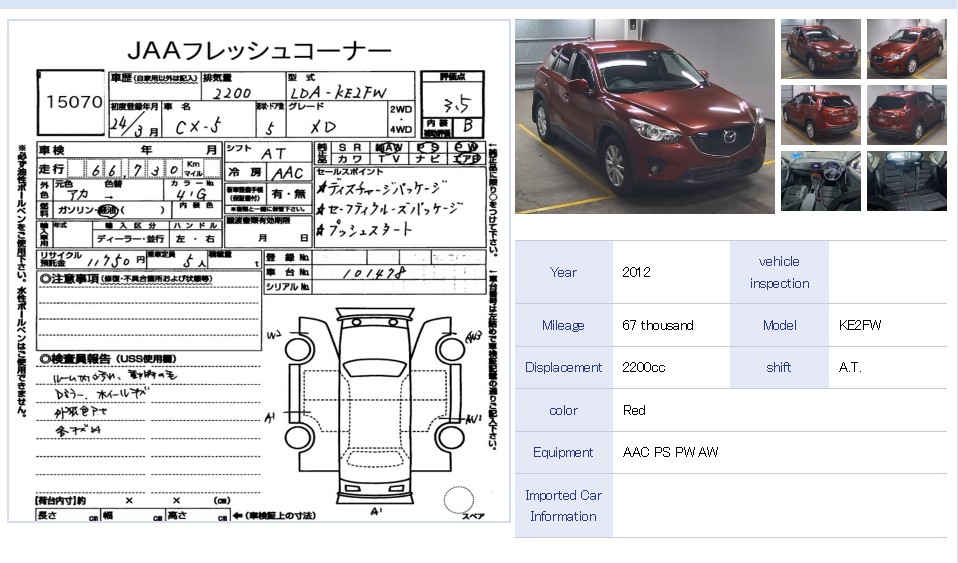Open the dashboard interior thumbnail
Image resolution: width=958 pixels, height=563 pixels.
[821, 181]
